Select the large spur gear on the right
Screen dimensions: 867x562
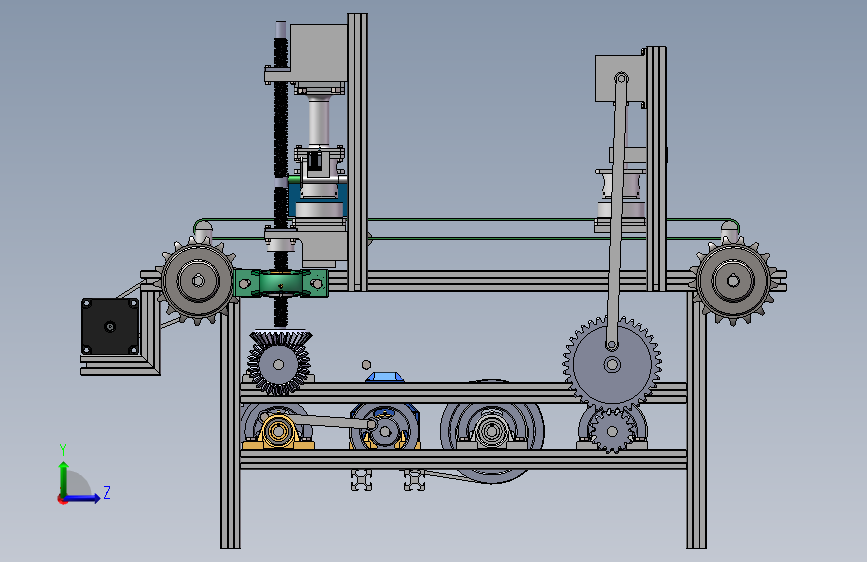[612, 365]
